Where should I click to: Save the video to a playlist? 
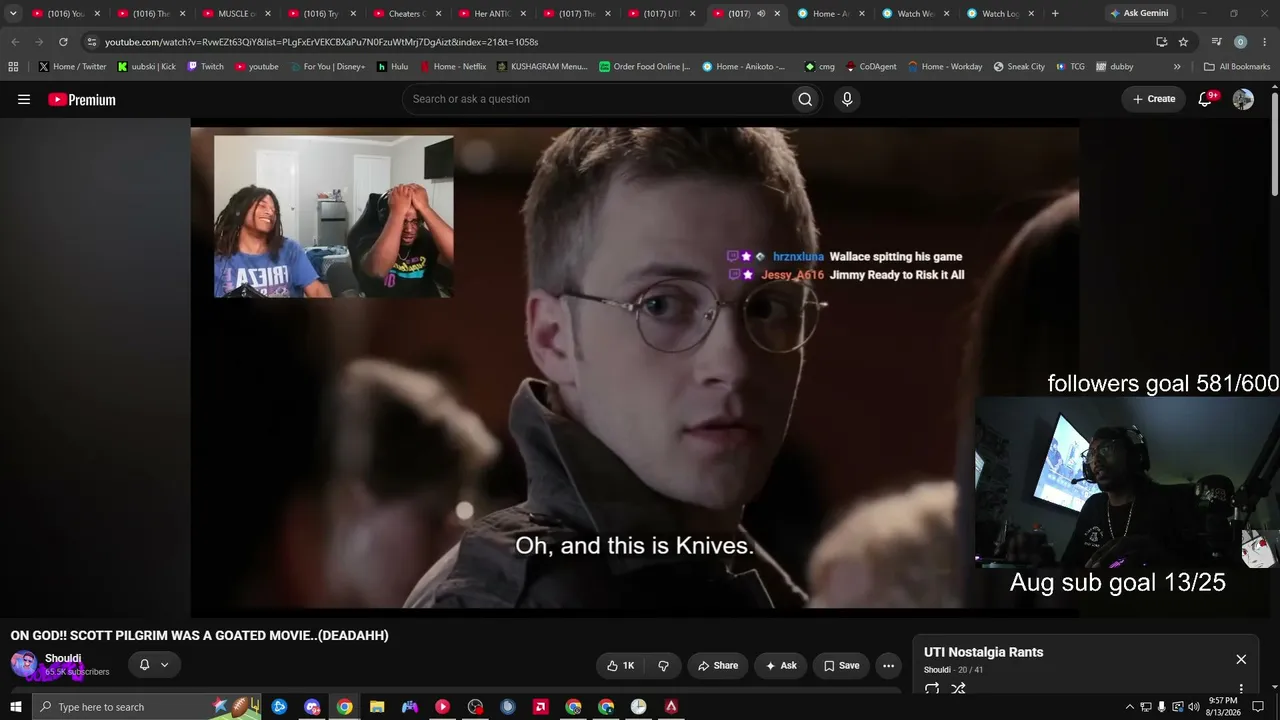point(841,665)
